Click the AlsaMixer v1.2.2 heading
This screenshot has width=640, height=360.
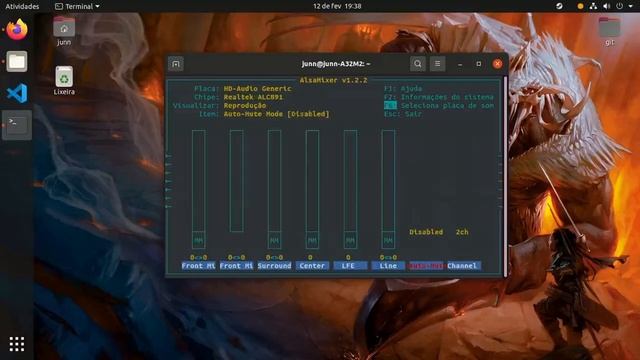click(333, 80)
